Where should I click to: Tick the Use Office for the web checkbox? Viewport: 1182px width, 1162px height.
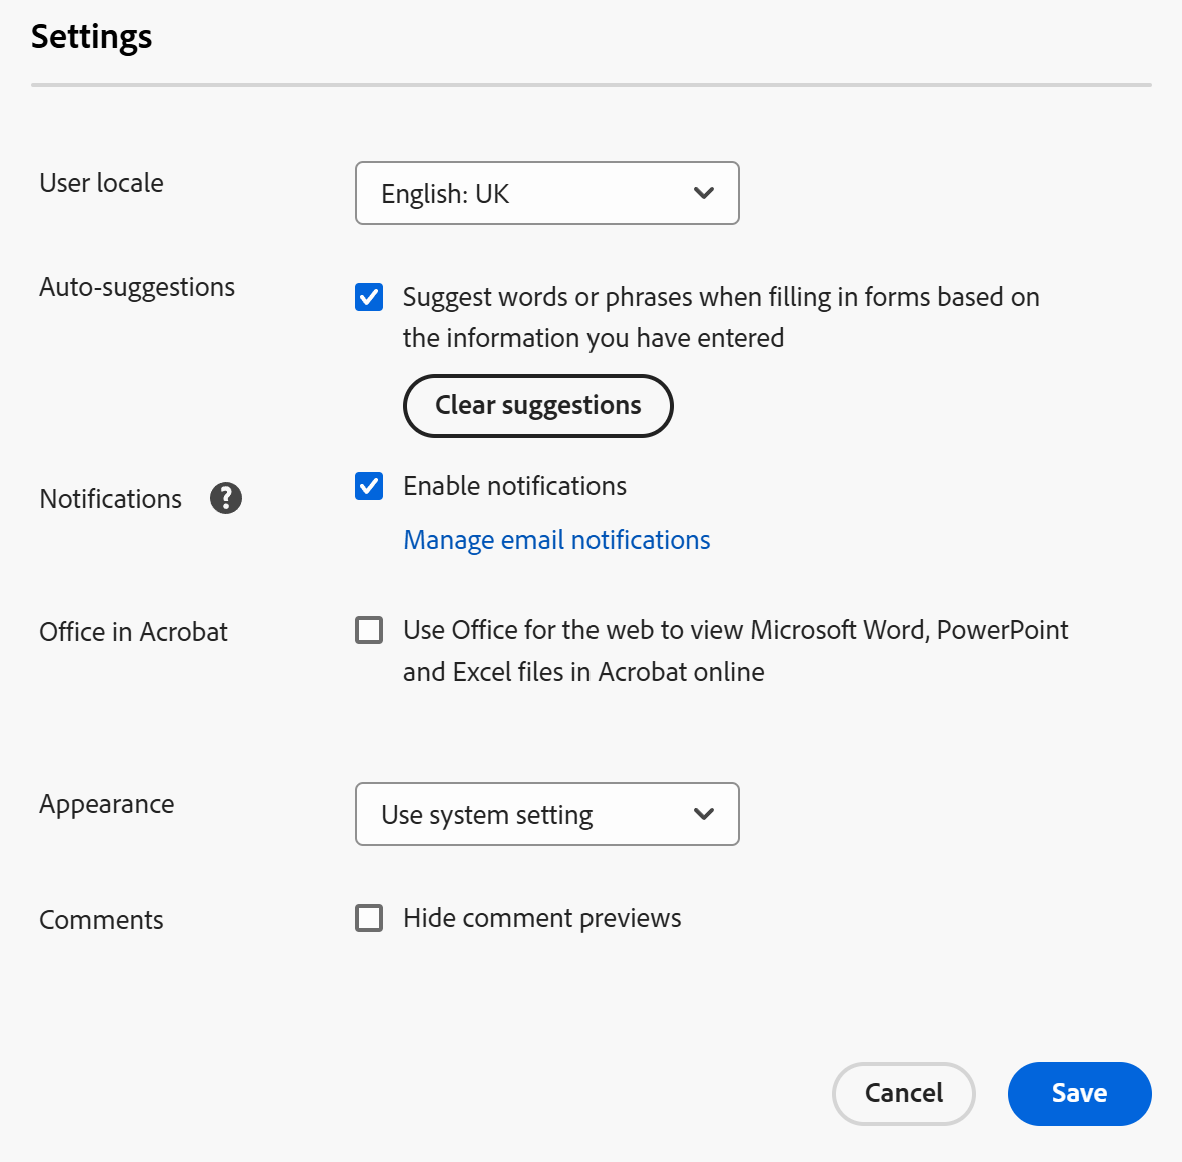point(369,630)
